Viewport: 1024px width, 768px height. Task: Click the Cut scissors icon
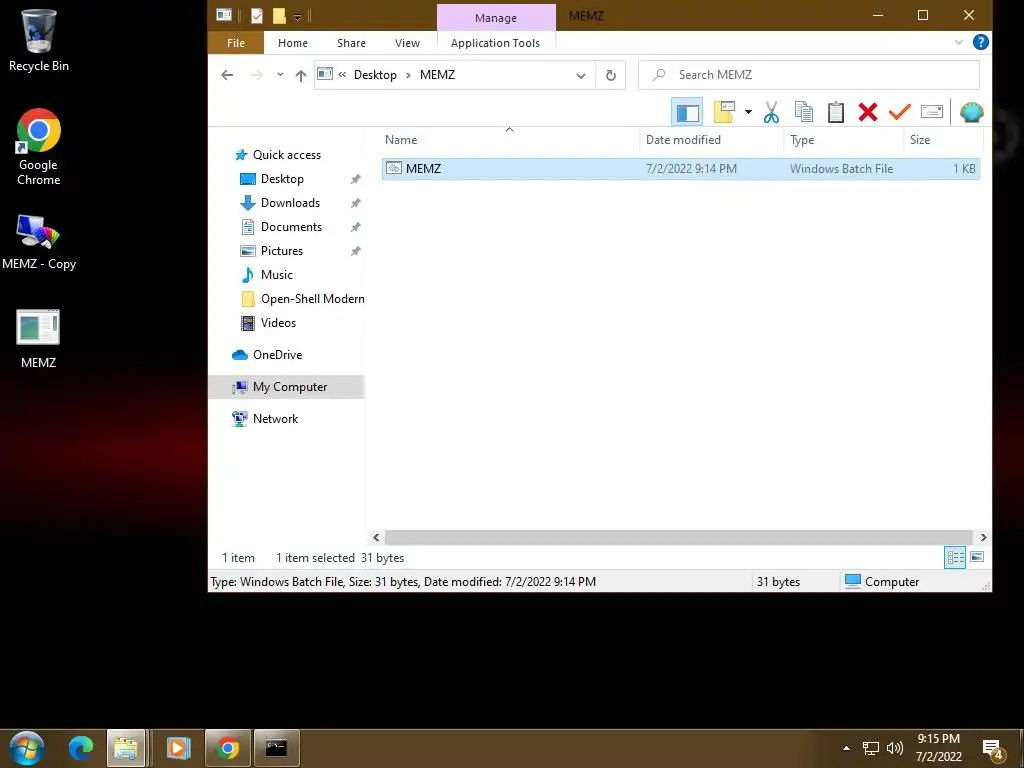click(771, 112)
